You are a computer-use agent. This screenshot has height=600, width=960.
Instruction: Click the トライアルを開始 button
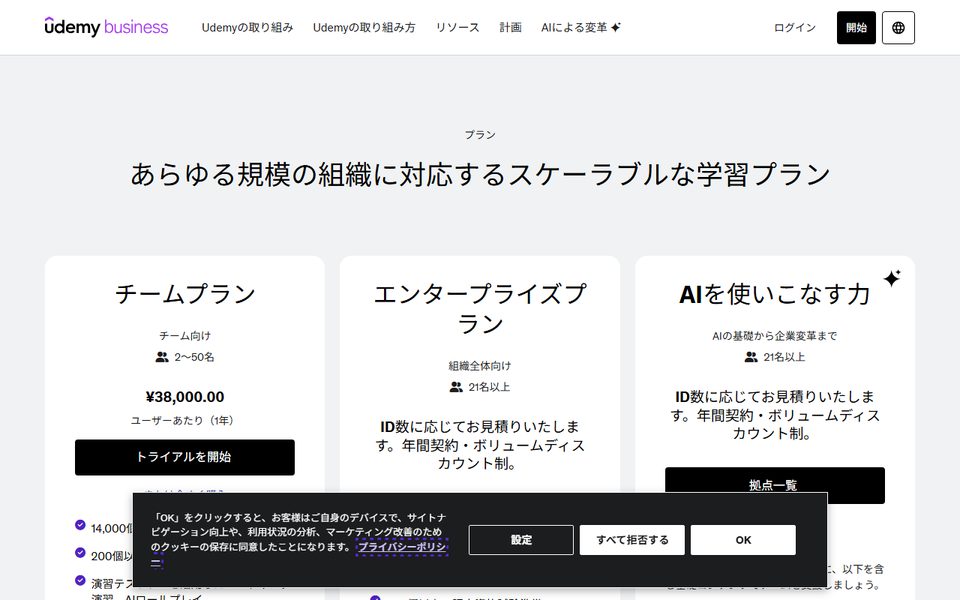point(185,457)
